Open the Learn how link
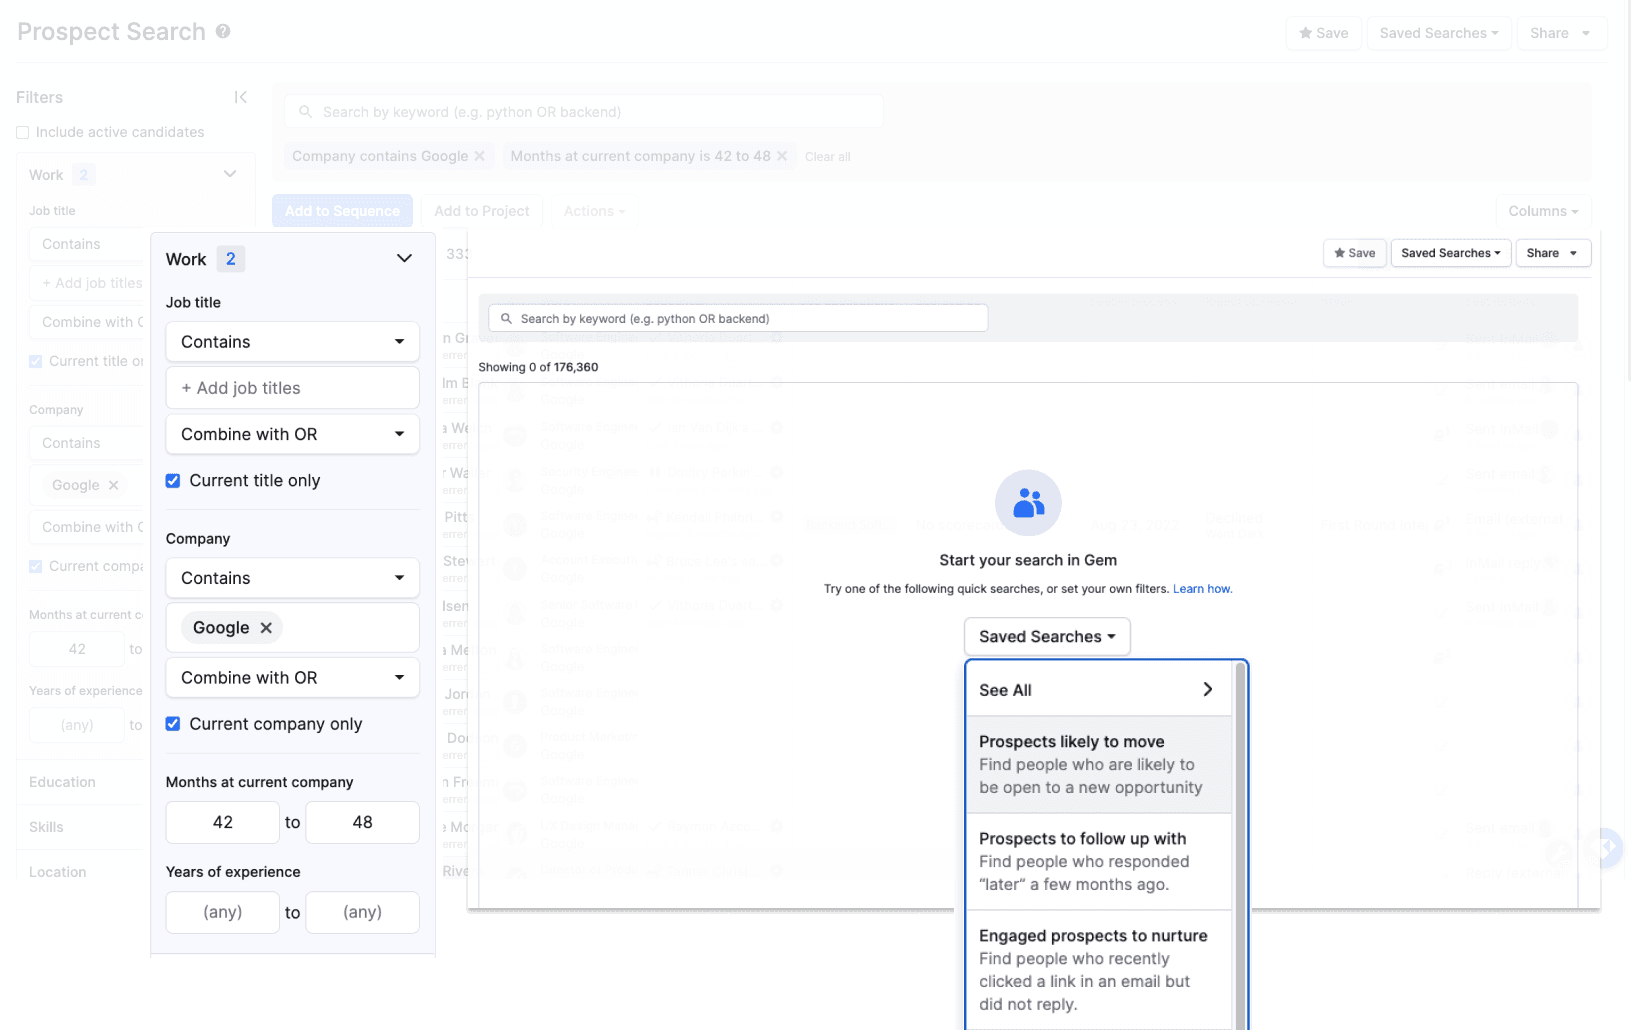1631x1030 pixels. click(x=1202, y=589)
